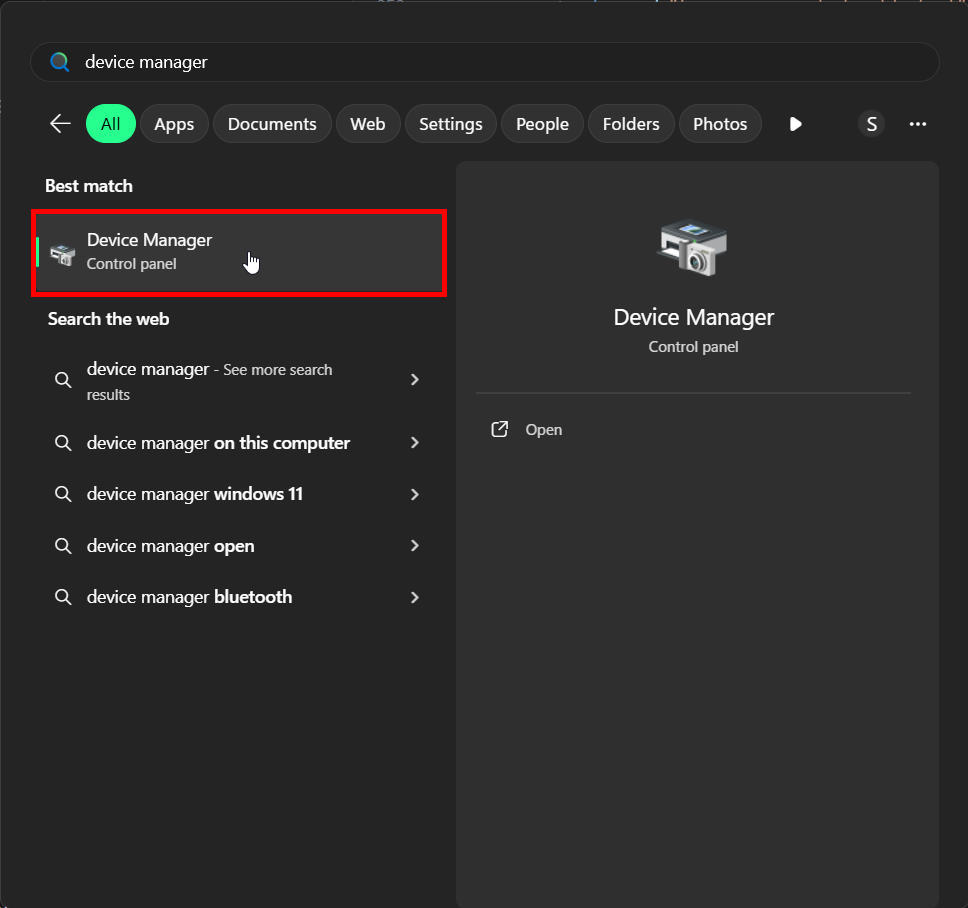968x908 pixels.
Task: Switch to the Web filter tab
Action: tap(368, 123)
